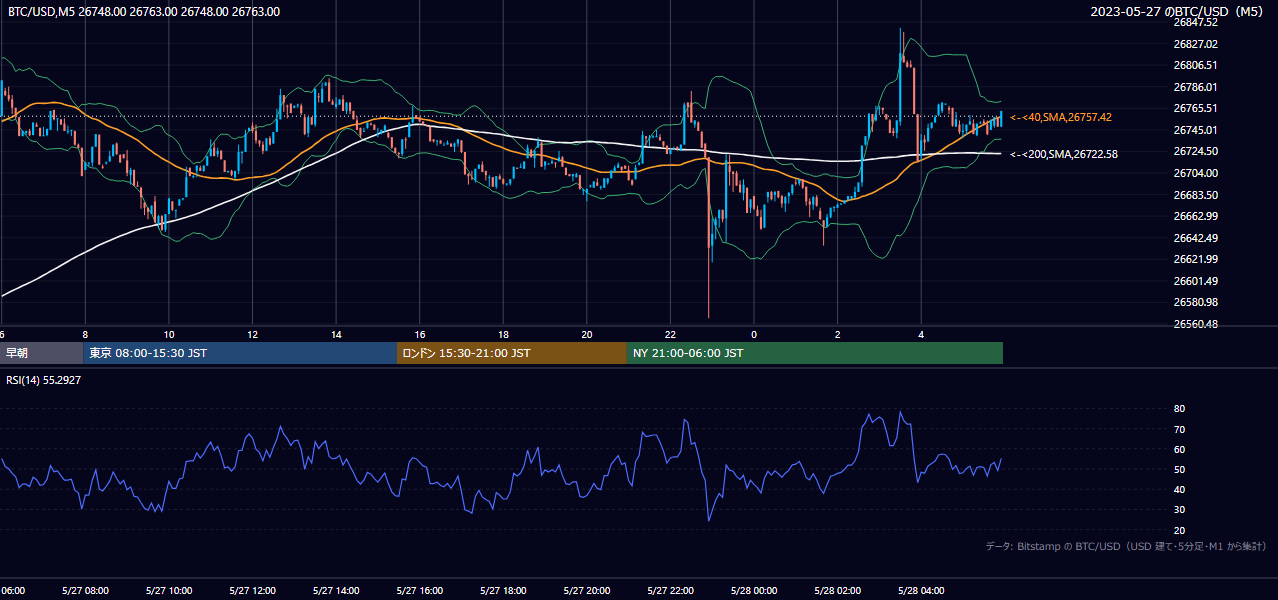Click the BTC/USD,M5 OHLC header text

[x=144, y=12]
